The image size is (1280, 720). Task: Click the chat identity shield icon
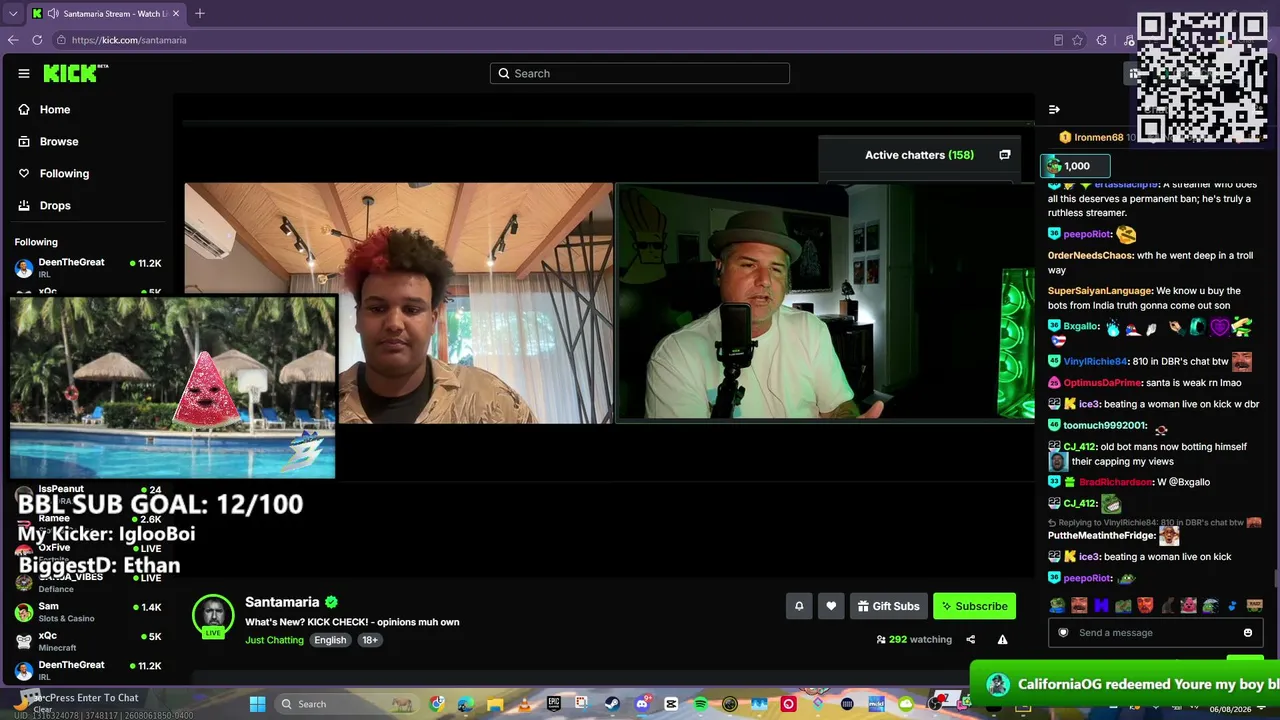1063,633
